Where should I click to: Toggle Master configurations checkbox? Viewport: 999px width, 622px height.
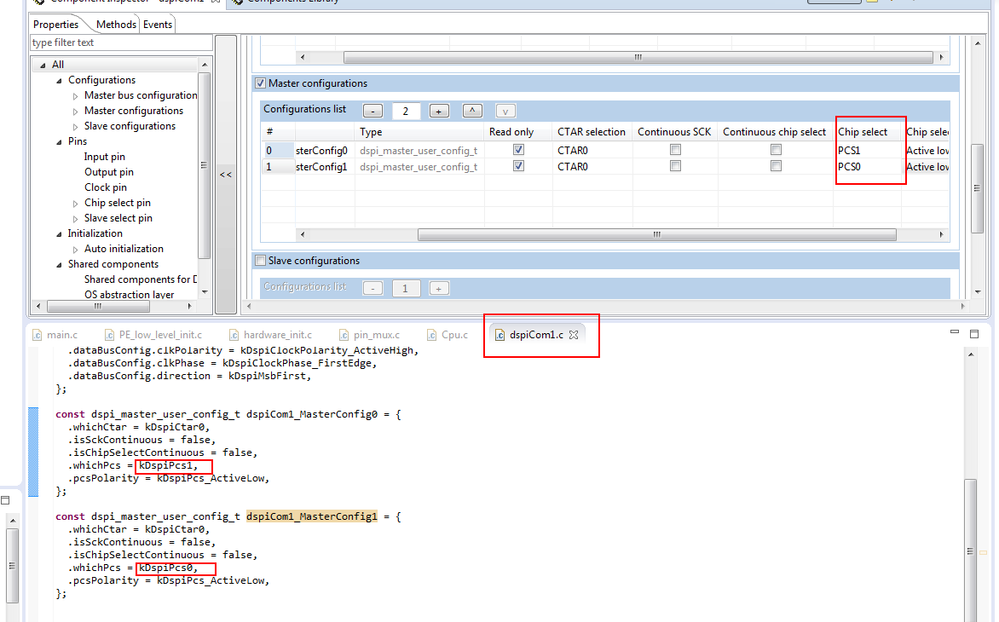pyautogui.click(x=260, y=83)
